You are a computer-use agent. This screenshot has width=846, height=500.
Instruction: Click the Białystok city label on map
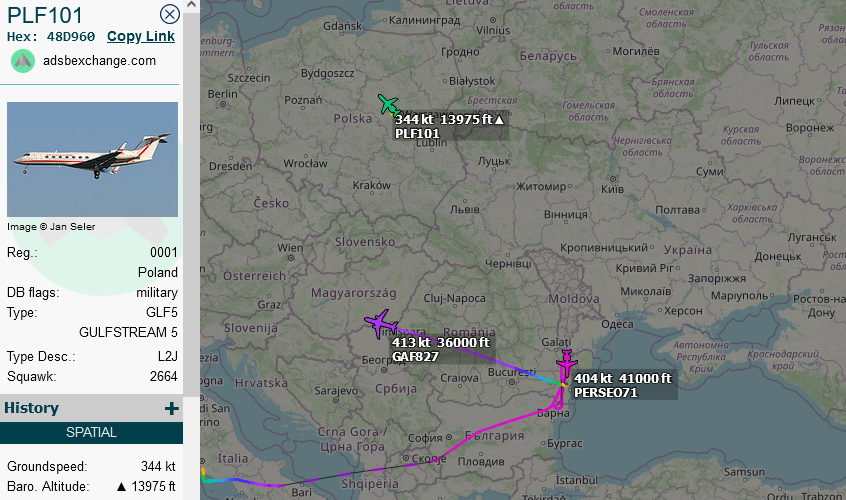click(x=472, y=81)
